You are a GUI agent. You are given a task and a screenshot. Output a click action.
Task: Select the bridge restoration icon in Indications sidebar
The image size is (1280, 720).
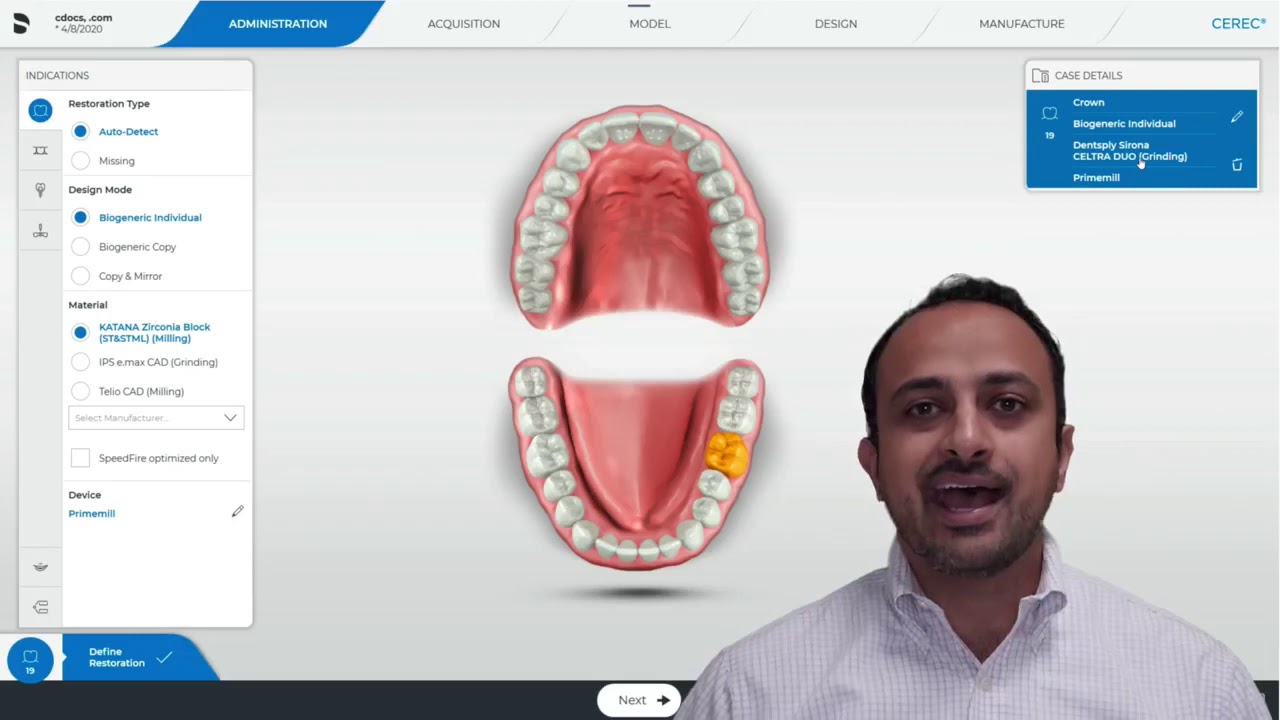click(40, 150)
